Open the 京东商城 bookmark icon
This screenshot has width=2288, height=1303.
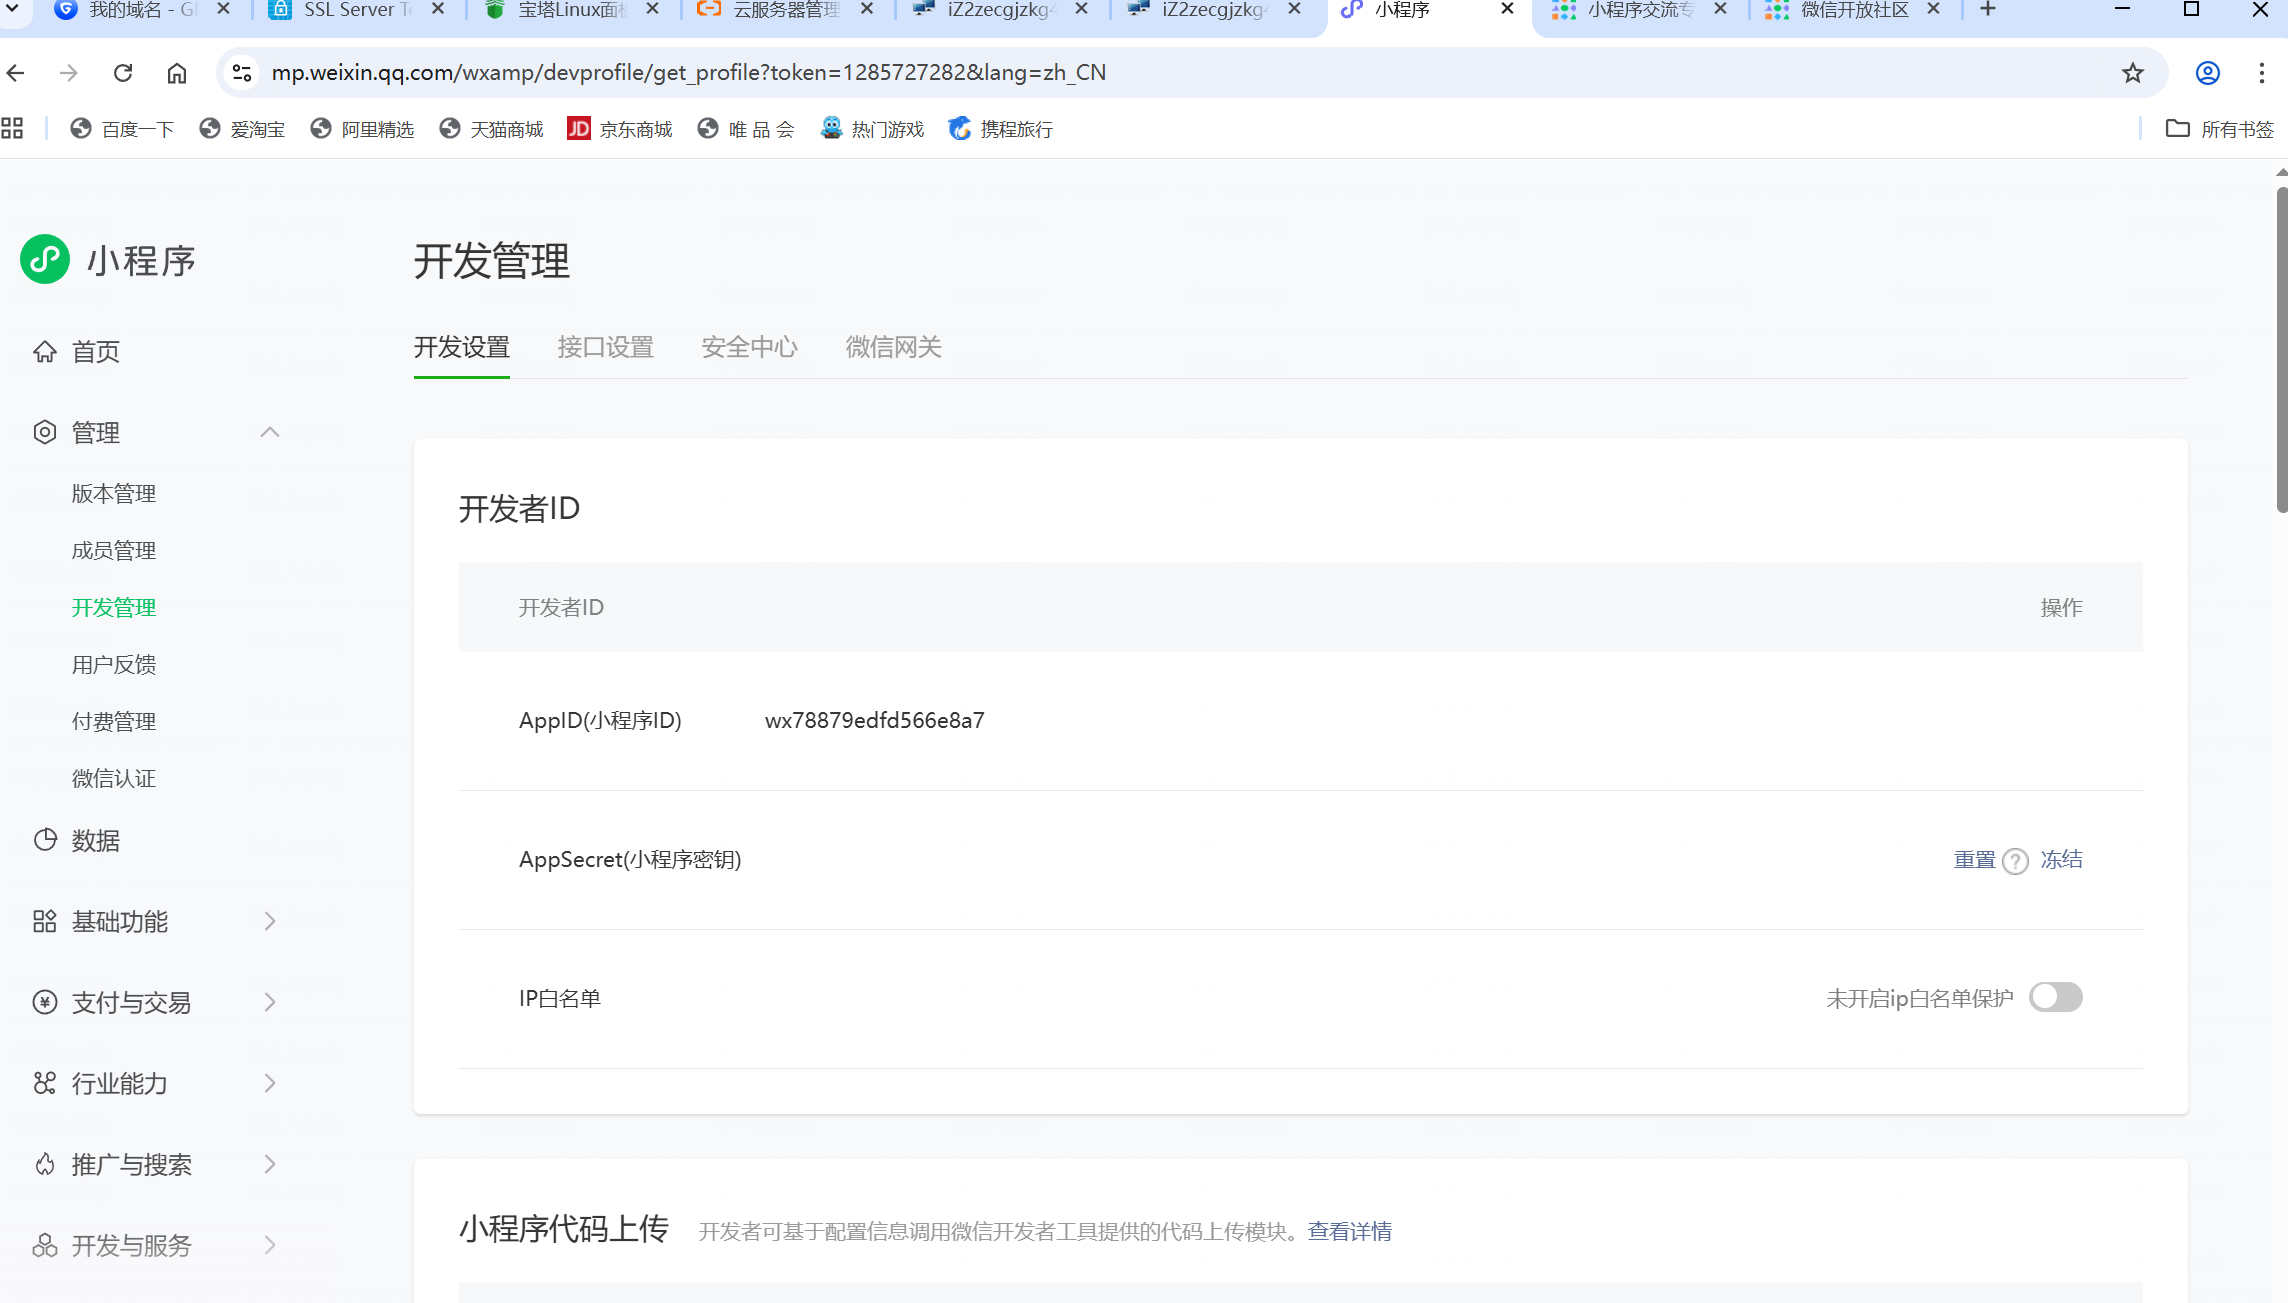[579, 129]
